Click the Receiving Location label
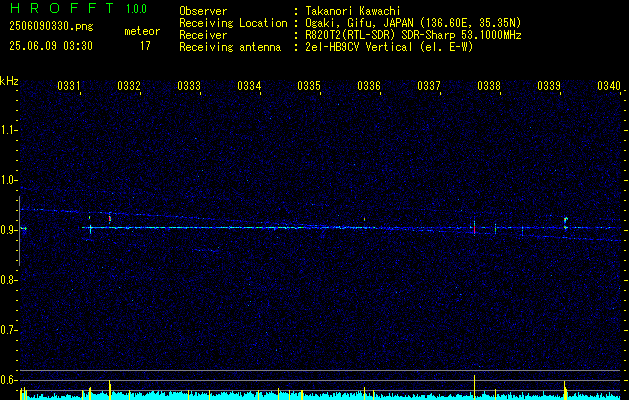Image resolution: width=629 pixels, height=400 pixels. click(x=233, y=23)
